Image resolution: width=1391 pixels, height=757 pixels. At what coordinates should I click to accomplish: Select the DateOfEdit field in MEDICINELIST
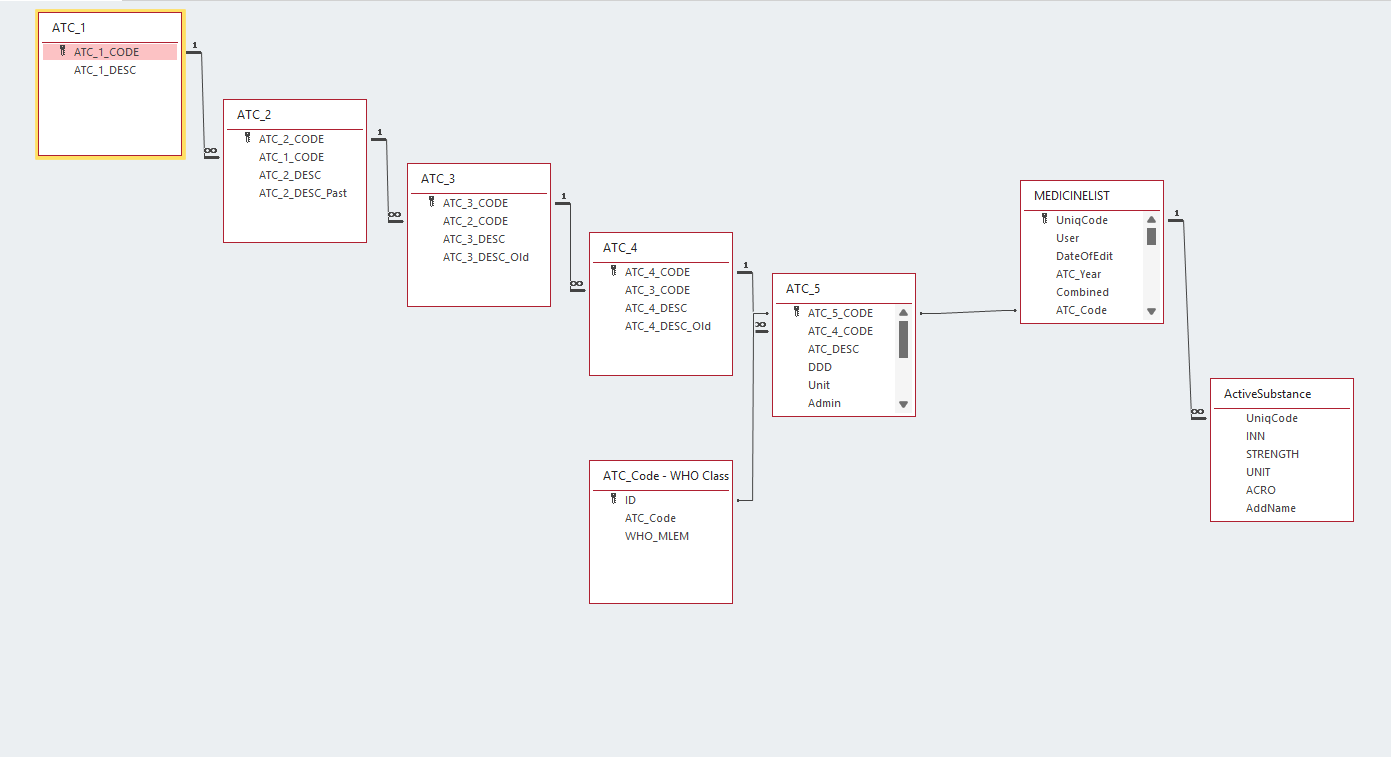pos(1084,256)
